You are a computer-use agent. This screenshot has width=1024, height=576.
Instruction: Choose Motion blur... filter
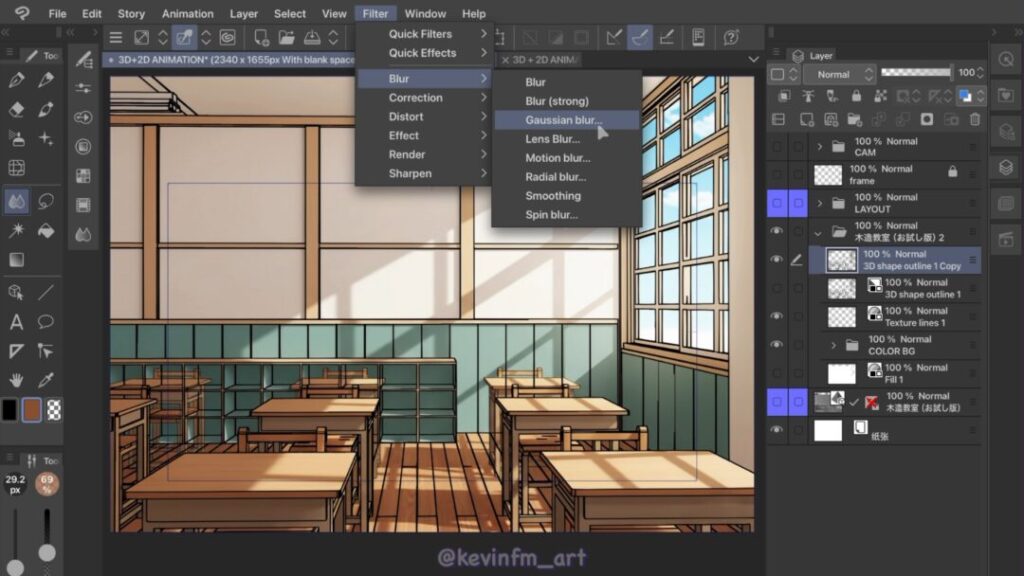pyautogui.click(x=566, y=157)
